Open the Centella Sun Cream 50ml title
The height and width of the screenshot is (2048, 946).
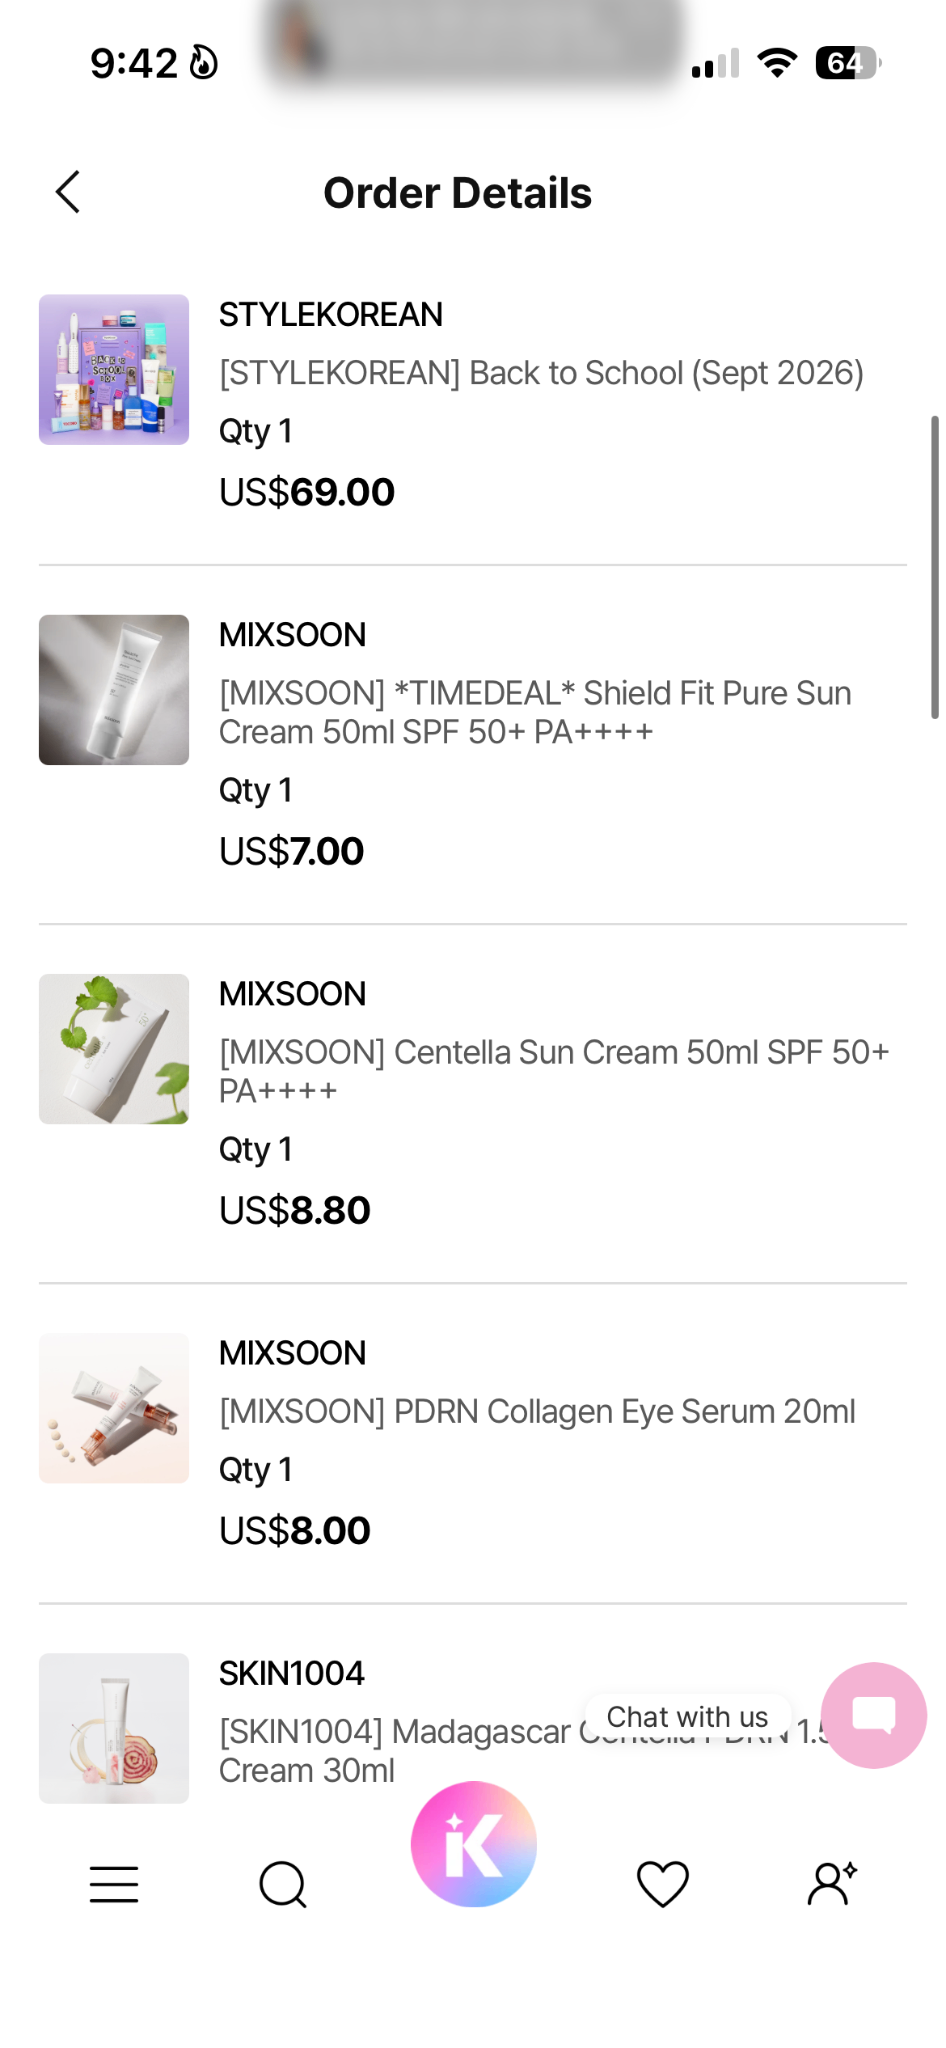pos(554,1071)
